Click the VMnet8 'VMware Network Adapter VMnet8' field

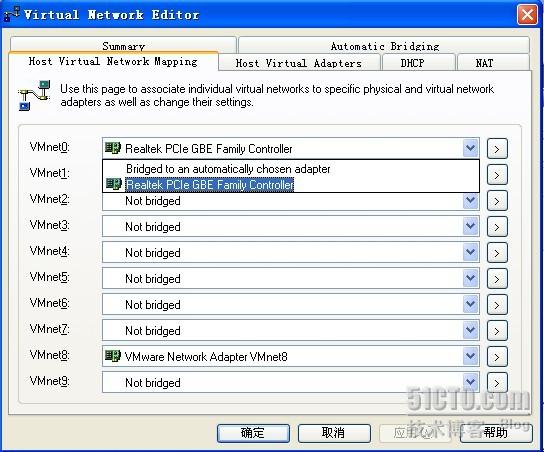pyautogui.click(x=291, y=356)
